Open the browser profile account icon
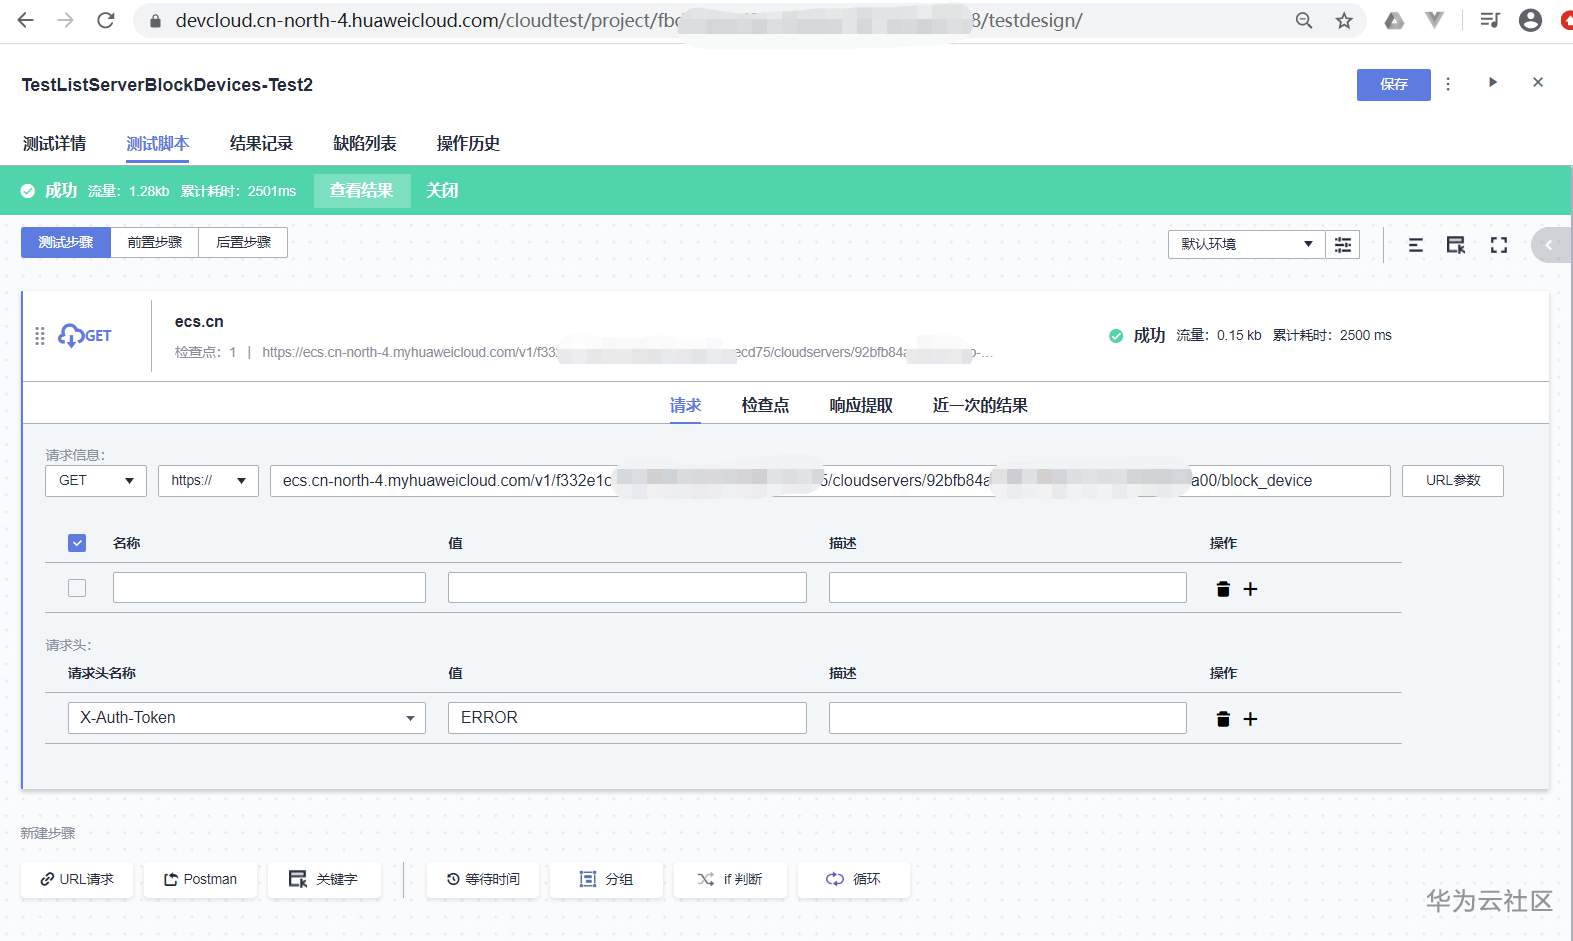 1530,20
